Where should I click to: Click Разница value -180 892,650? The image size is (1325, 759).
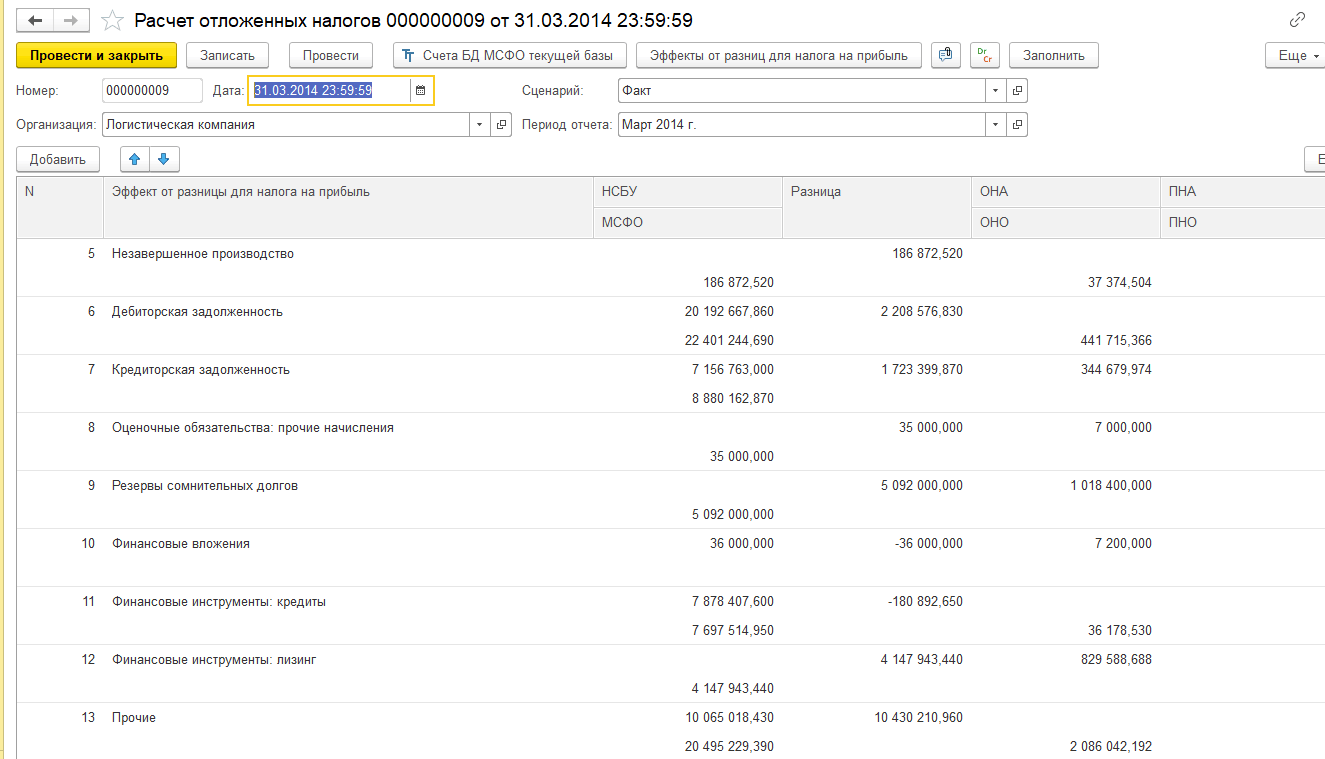[925, 602]
